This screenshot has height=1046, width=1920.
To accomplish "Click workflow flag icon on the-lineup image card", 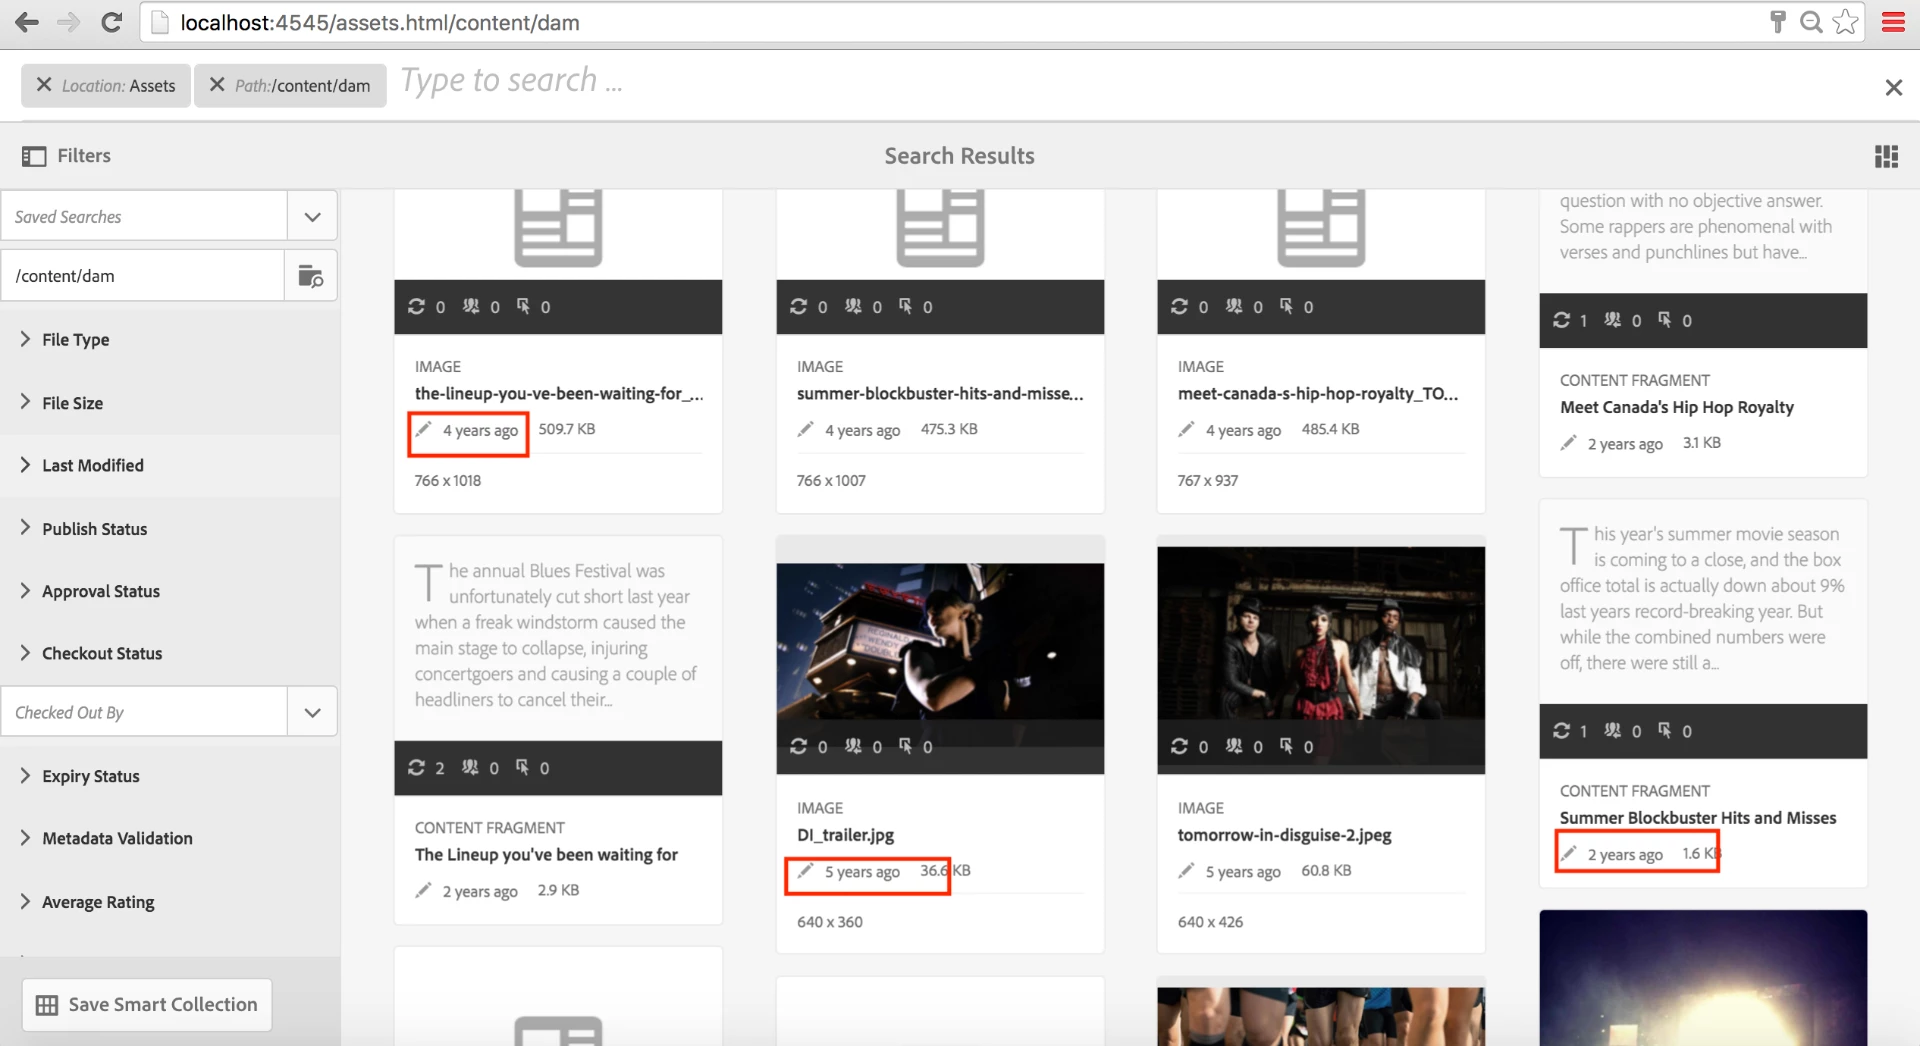I will point(523,307).
